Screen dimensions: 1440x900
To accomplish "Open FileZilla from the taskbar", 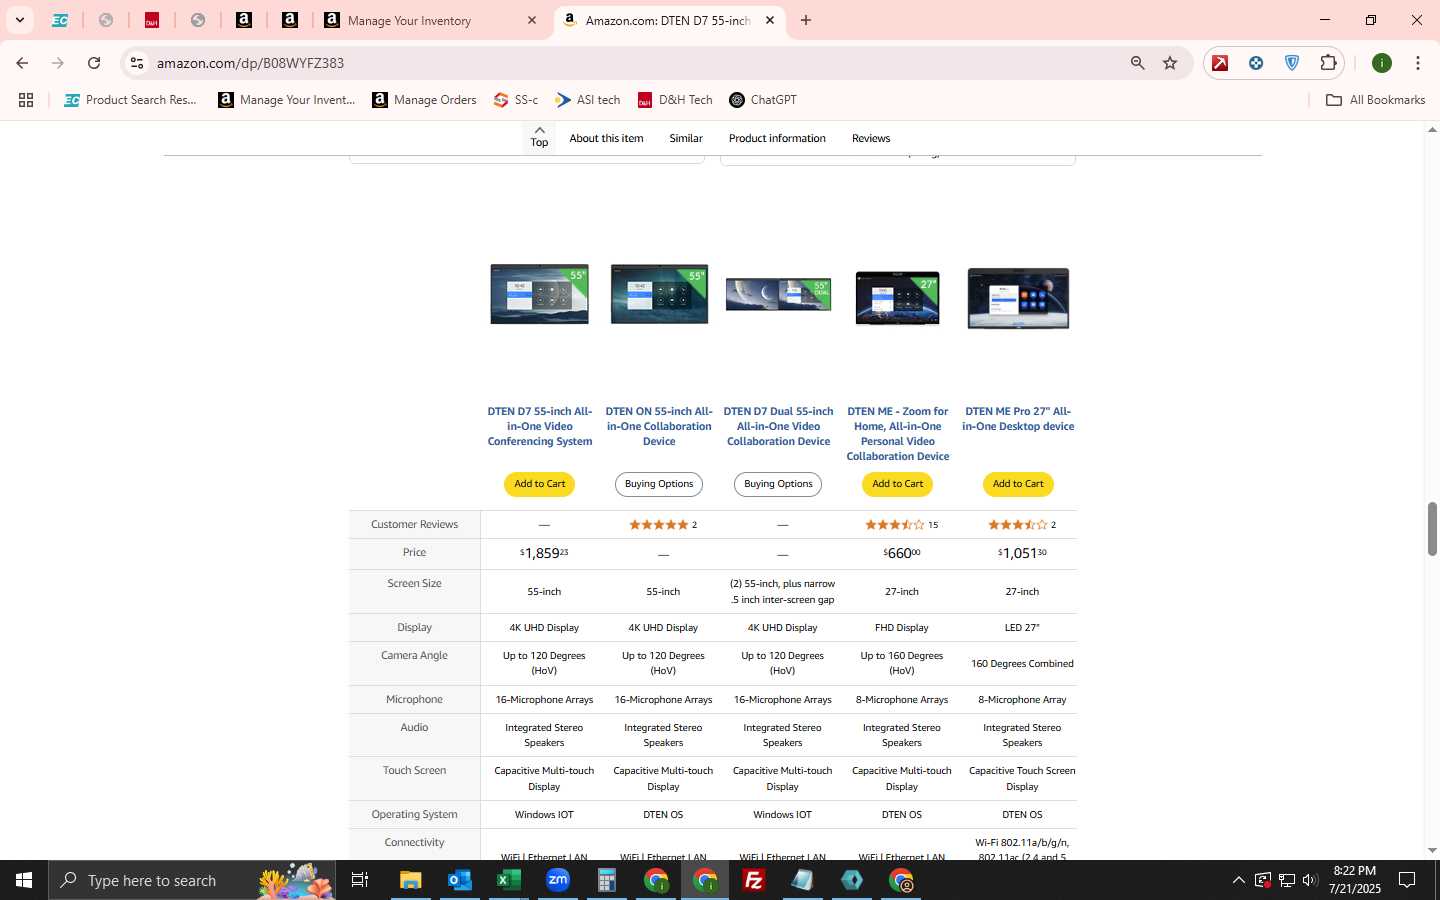I will [x=754, y=880].
